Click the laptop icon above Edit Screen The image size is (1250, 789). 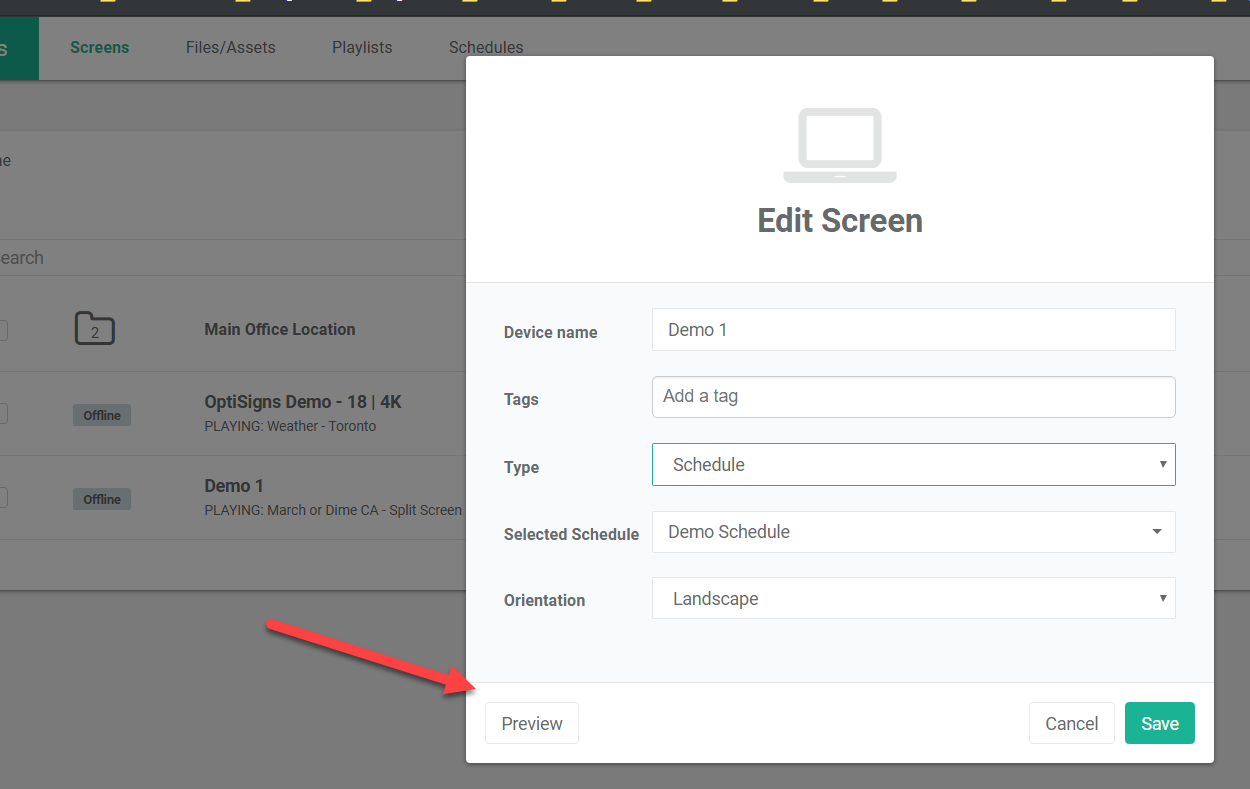point(840,146)
